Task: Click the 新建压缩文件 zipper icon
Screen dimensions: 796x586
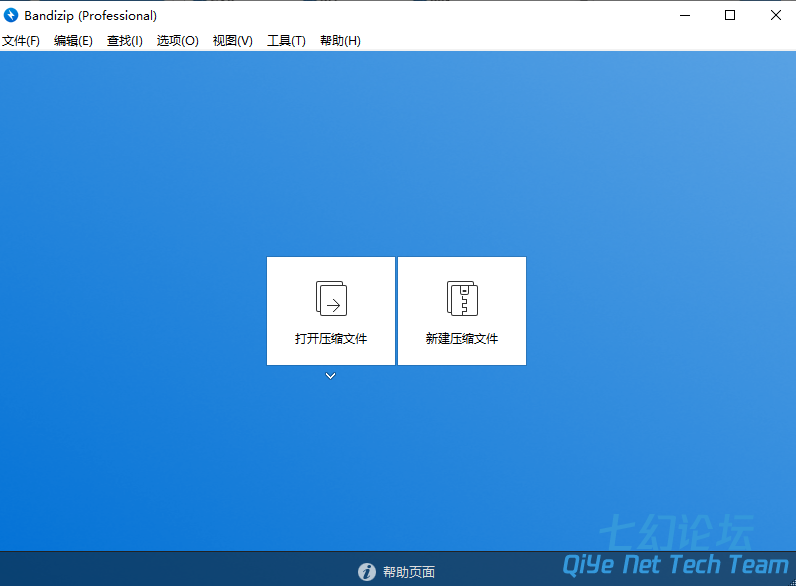Action: click(462, 298)
